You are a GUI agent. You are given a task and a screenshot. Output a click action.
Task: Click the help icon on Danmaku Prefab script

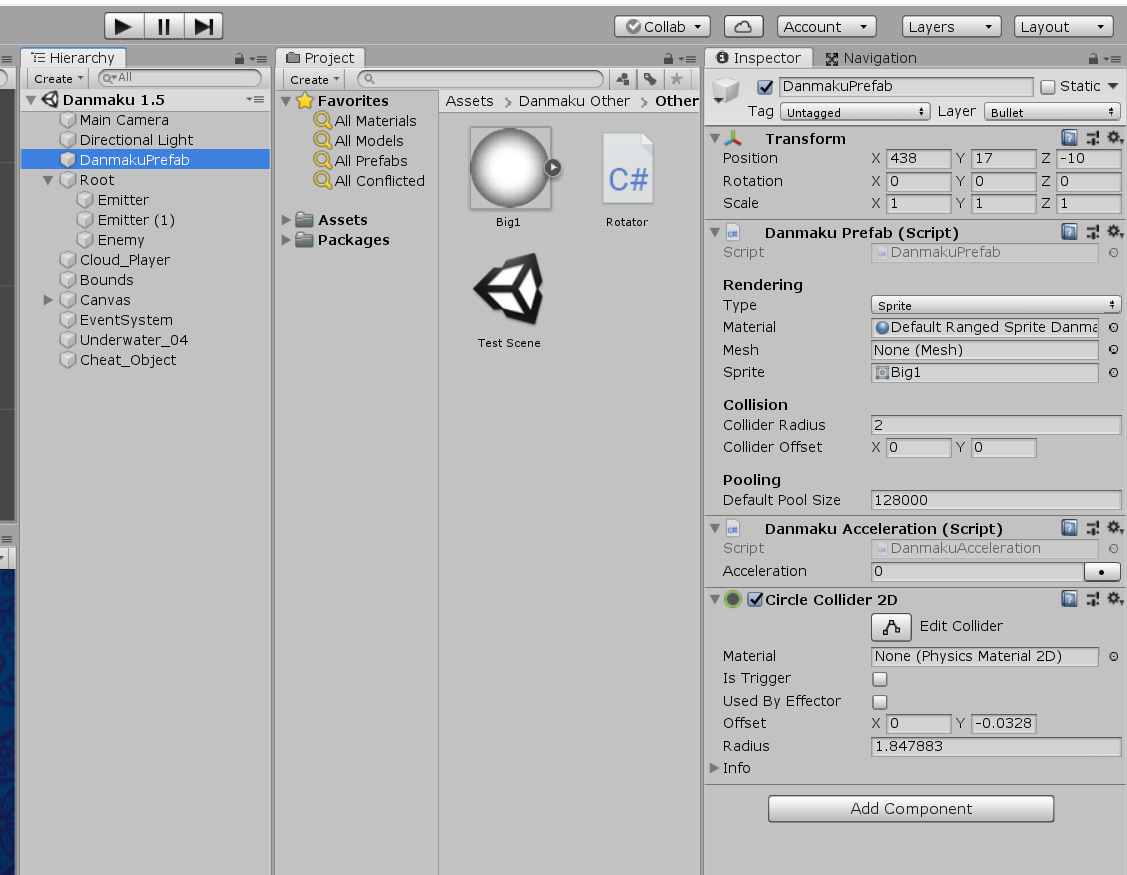click(x=1070, y=232)
